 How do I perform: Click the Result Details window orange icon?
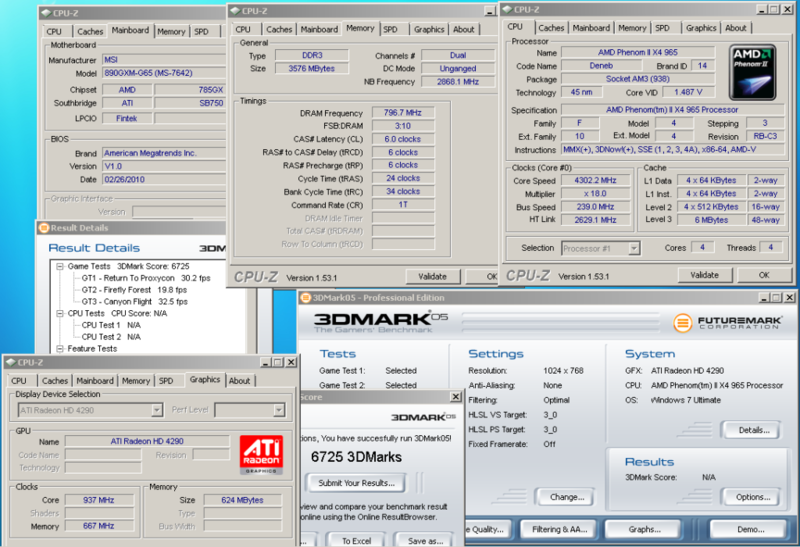coord(46,227)
